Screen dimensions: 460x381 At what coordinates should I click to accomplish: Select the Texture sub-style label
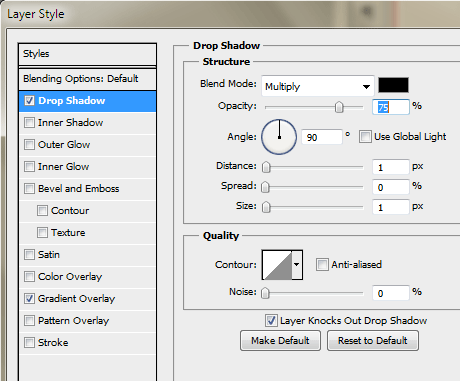(x=68, y=233)
